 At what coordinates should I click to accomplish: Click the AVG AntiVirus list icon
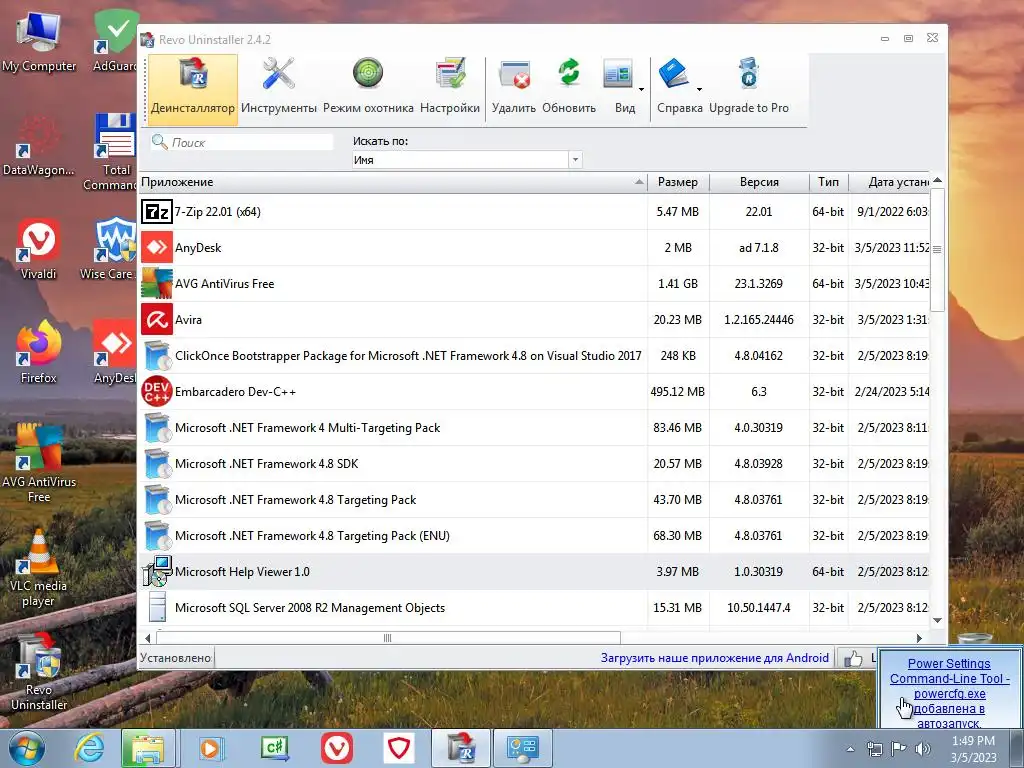[157, 283]
